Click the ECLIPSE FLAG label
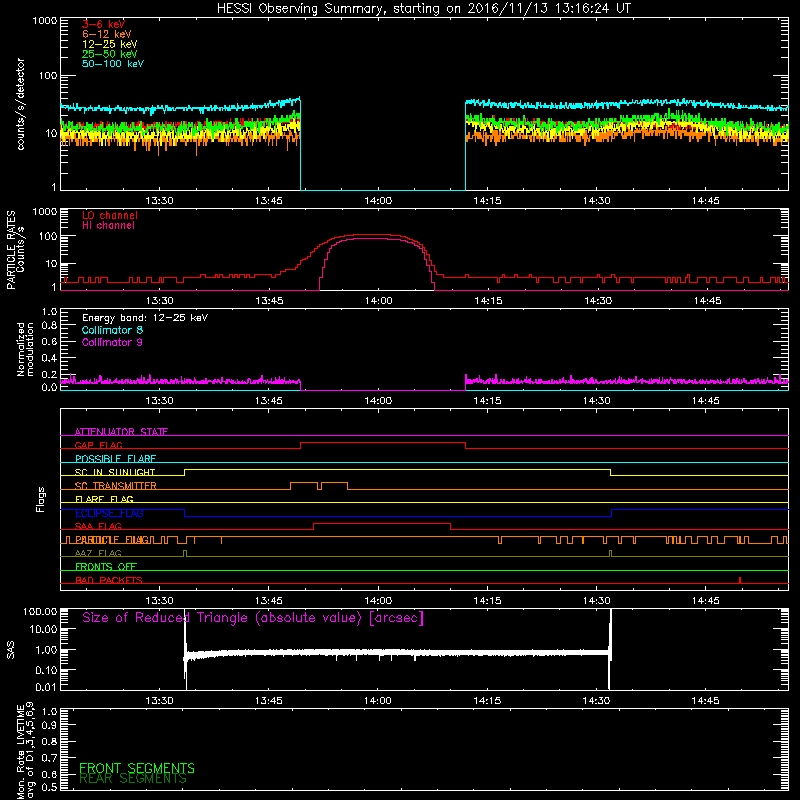The width and height of the screenshot is (800, 800). tap(109, 513)
